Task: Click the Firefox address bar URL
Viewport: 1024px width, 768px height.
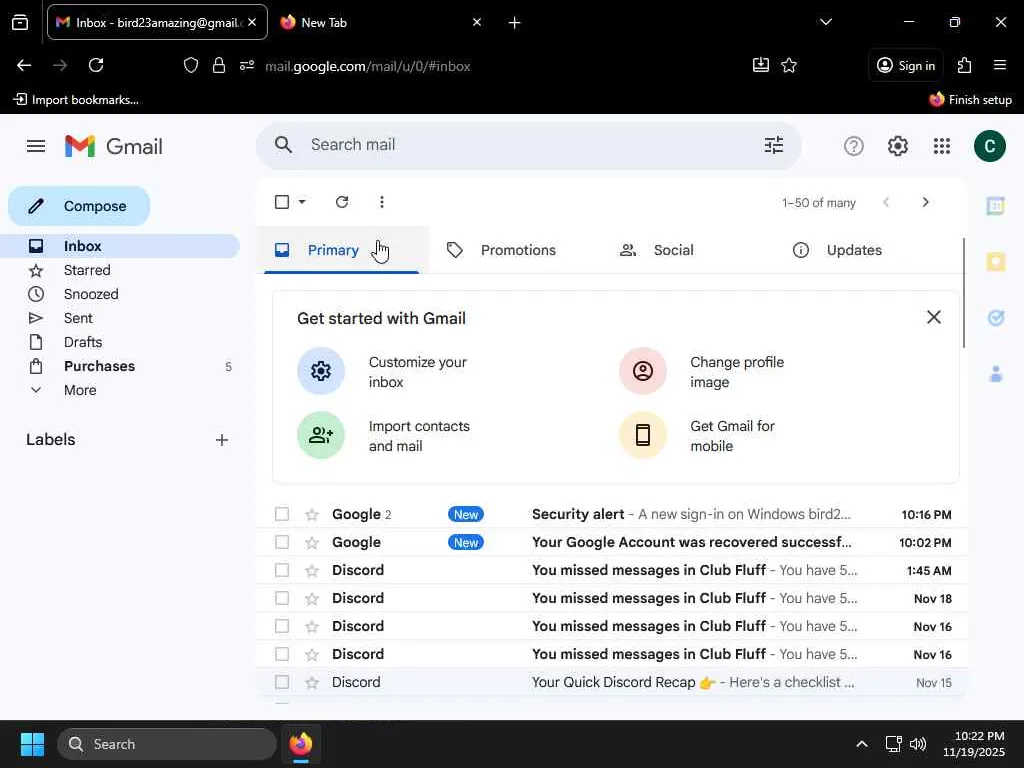Action: (x=368, y=66)
